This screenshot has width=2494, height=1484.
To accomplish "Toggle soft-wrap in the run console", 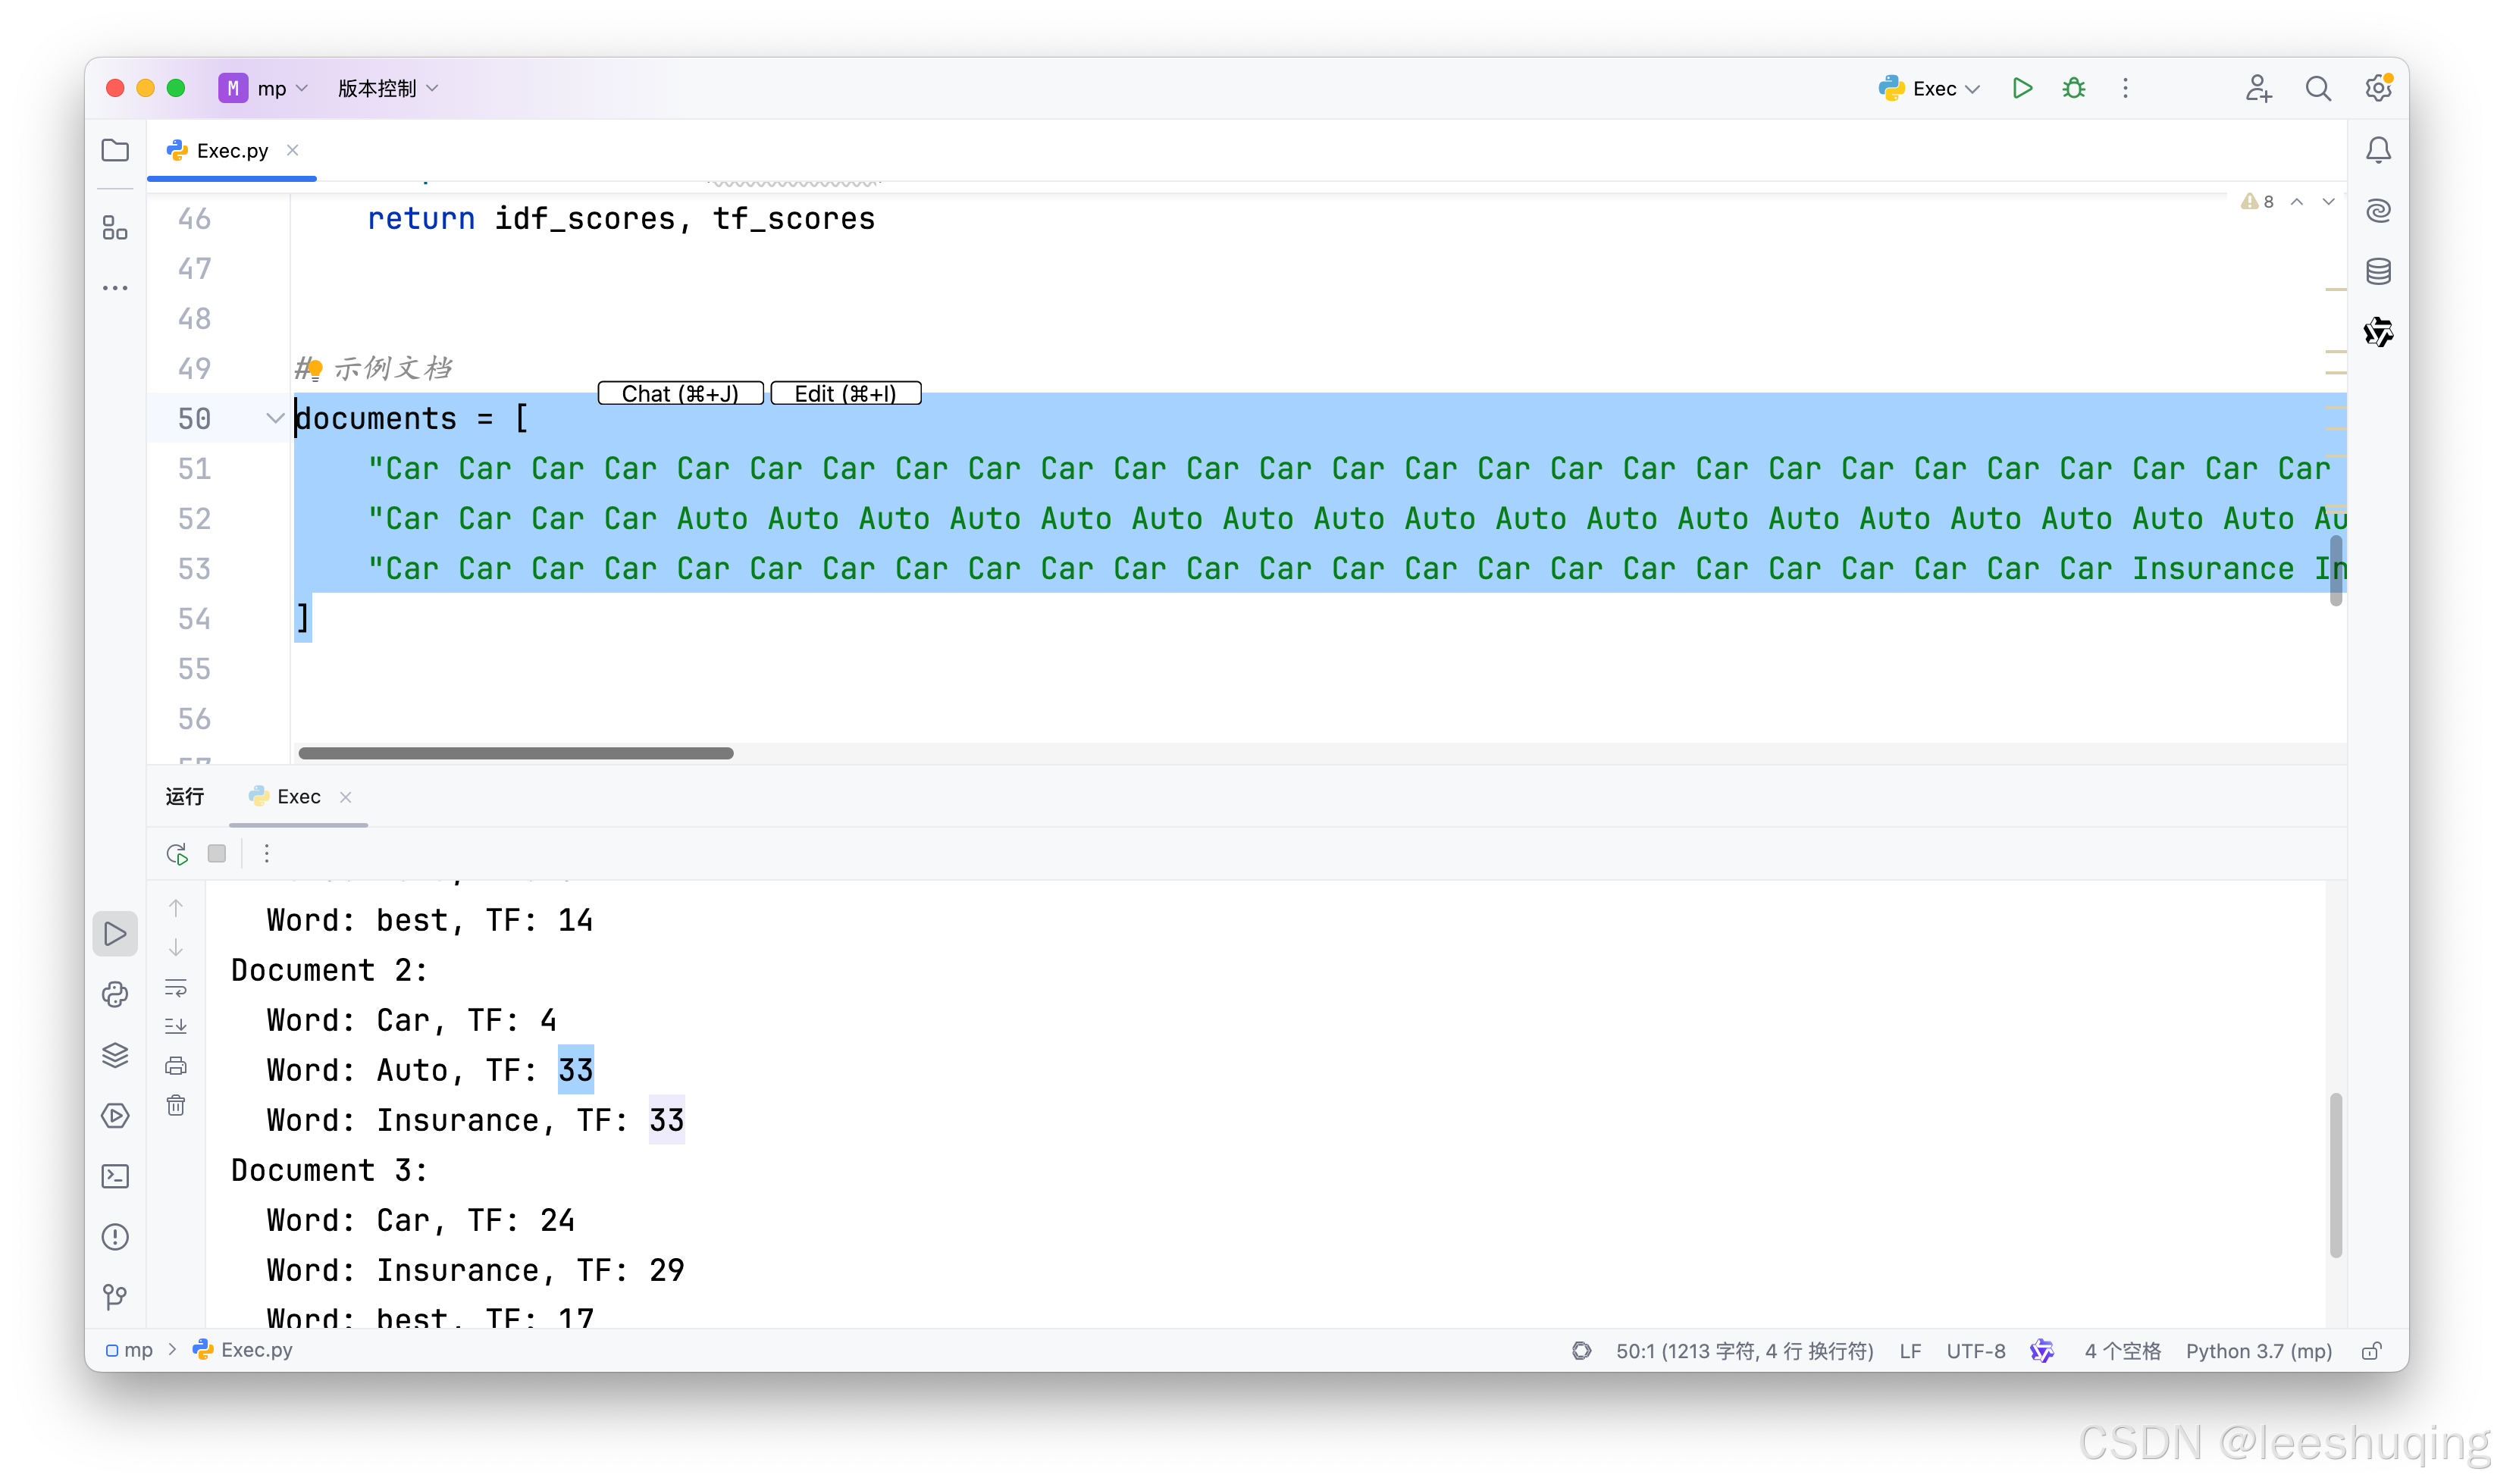I will point(176,988).
